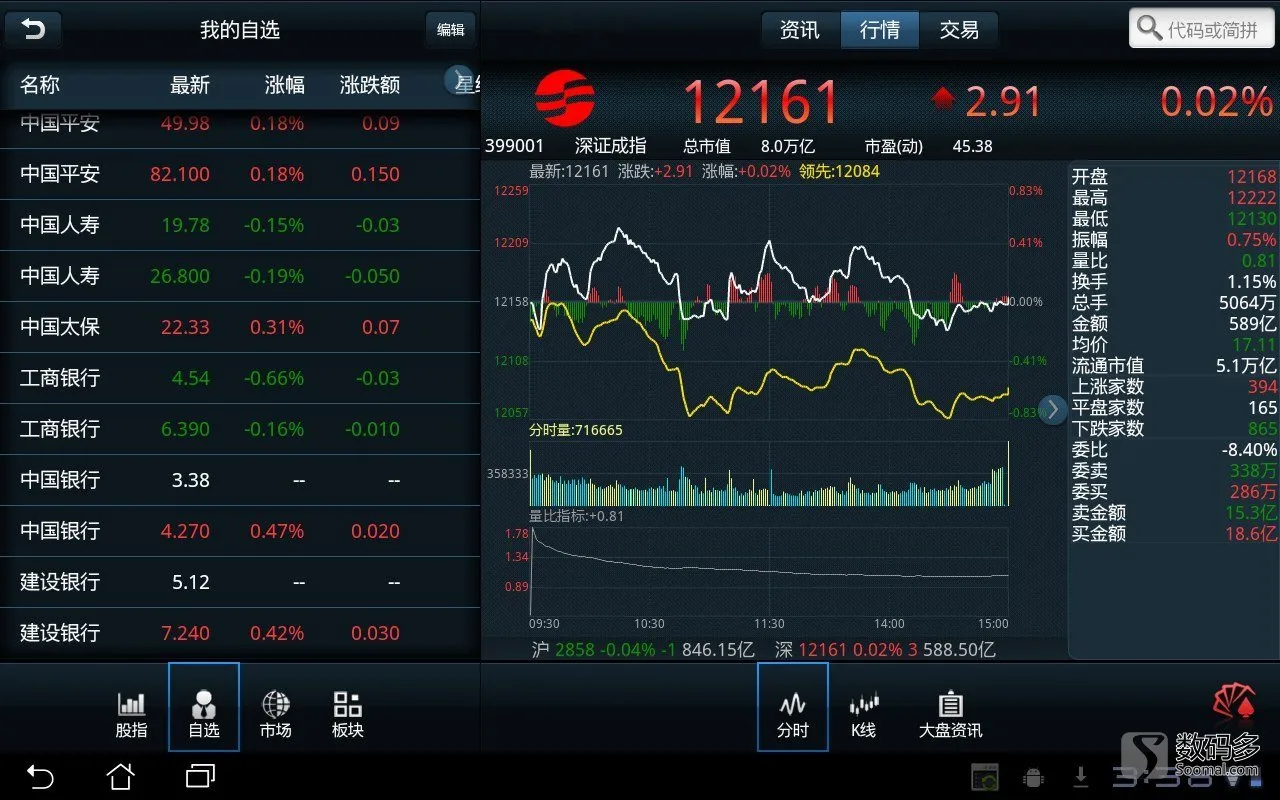This screenshot has width=1280, height=800.
Task: Tap the Android system back button
Action: (39, 776)
